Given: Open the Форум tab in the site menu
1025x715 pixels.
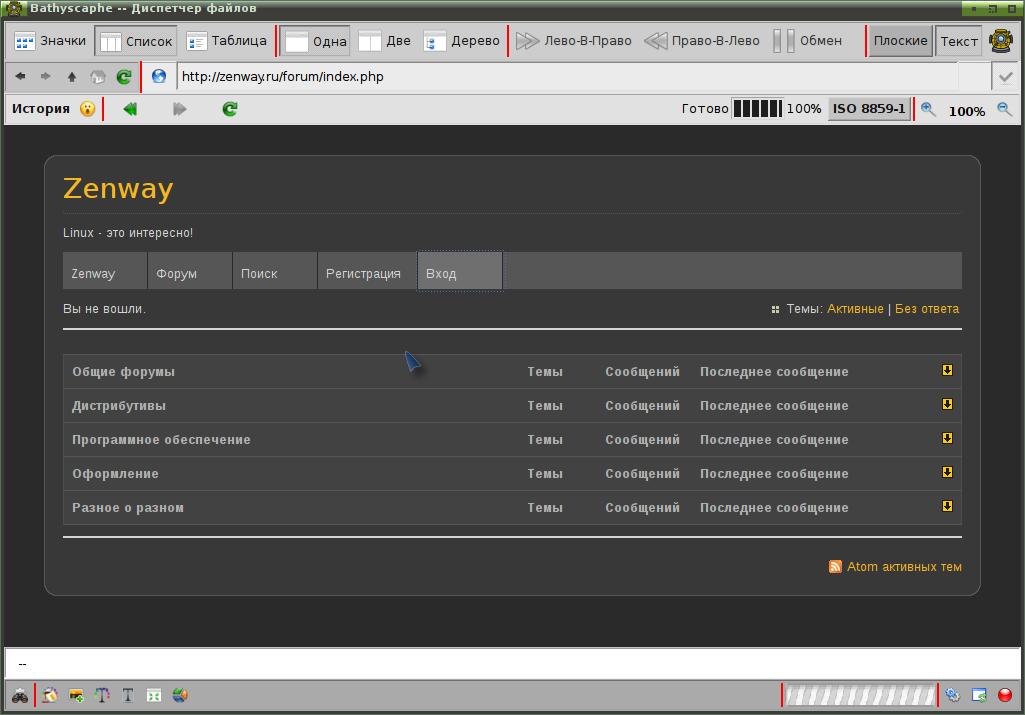Looking at the screenshot, I should point(190,271).
